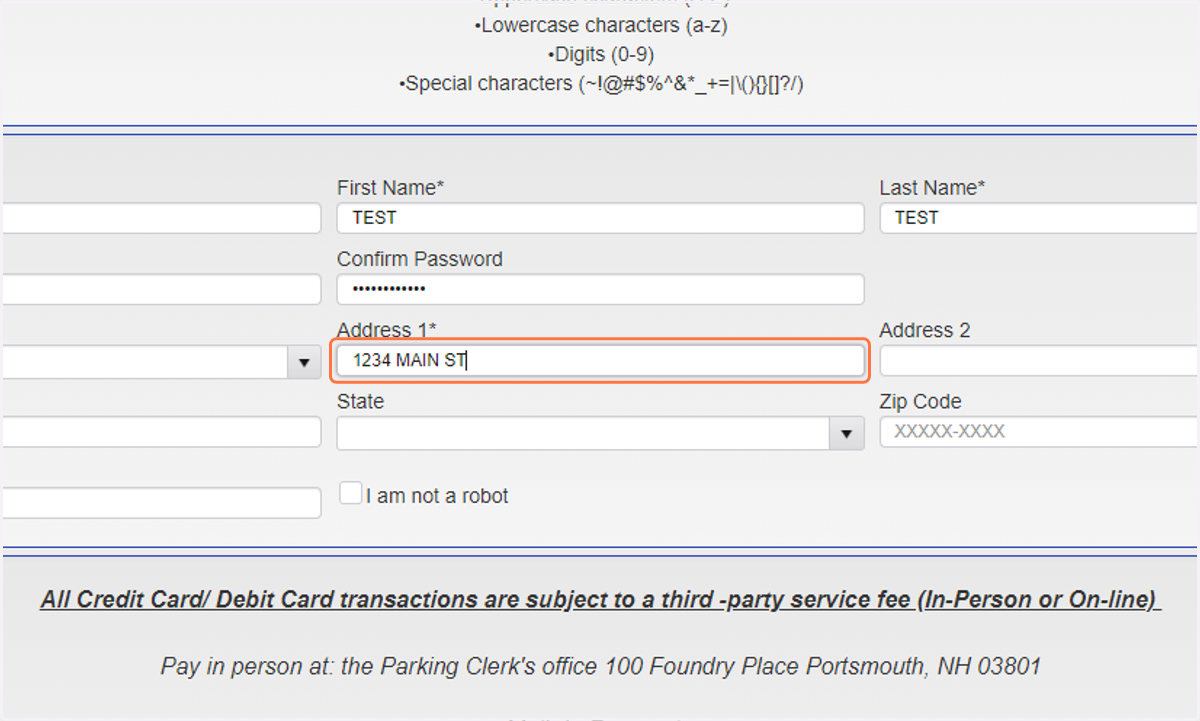This screenshot has height=721, width=1200.
Task: Click the Special characters requirement line
Action: pyautogui.click(x=600, y=84)
